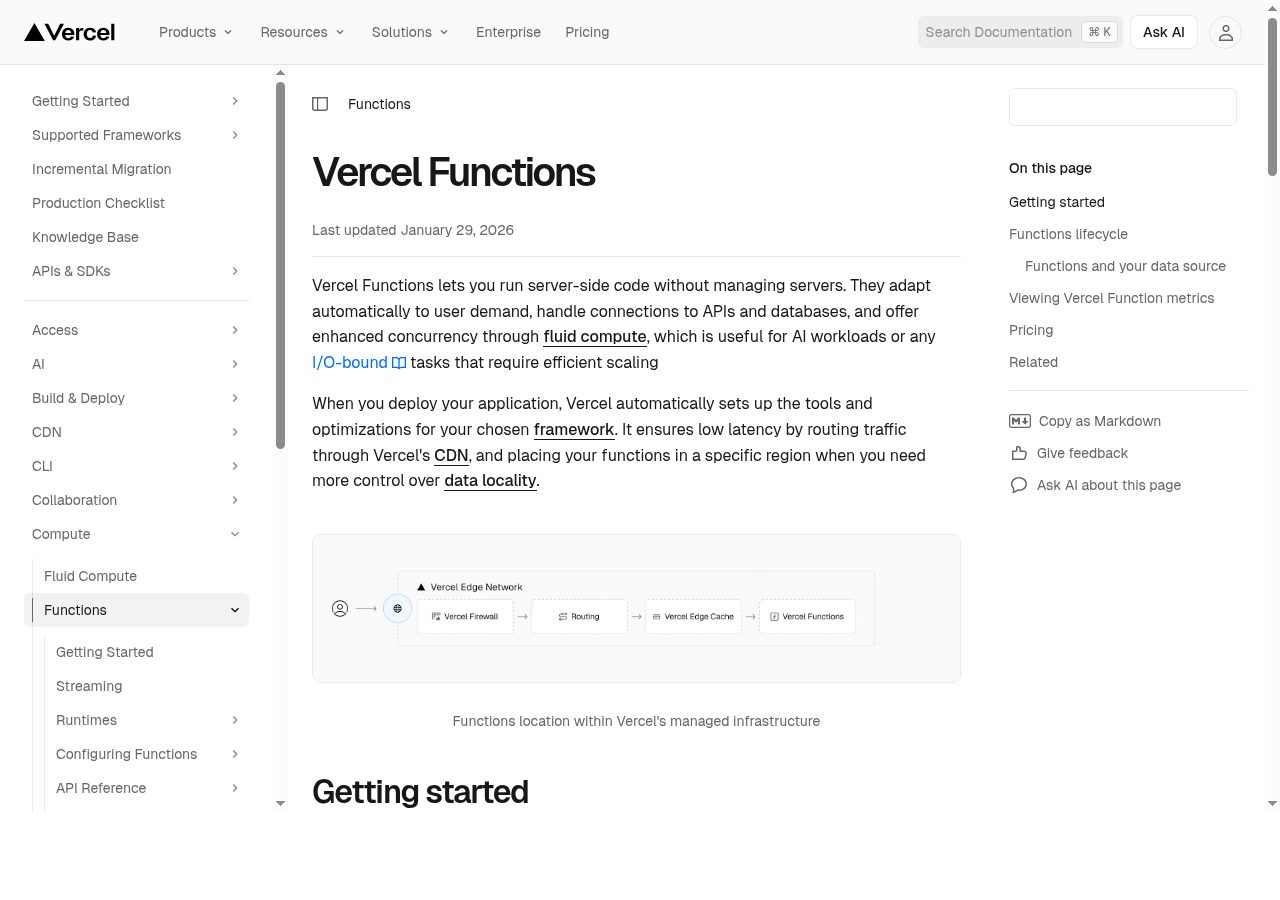Open the account menu avatar icon
This screenshot has width=1280, height=900.
pos(1225,32)
